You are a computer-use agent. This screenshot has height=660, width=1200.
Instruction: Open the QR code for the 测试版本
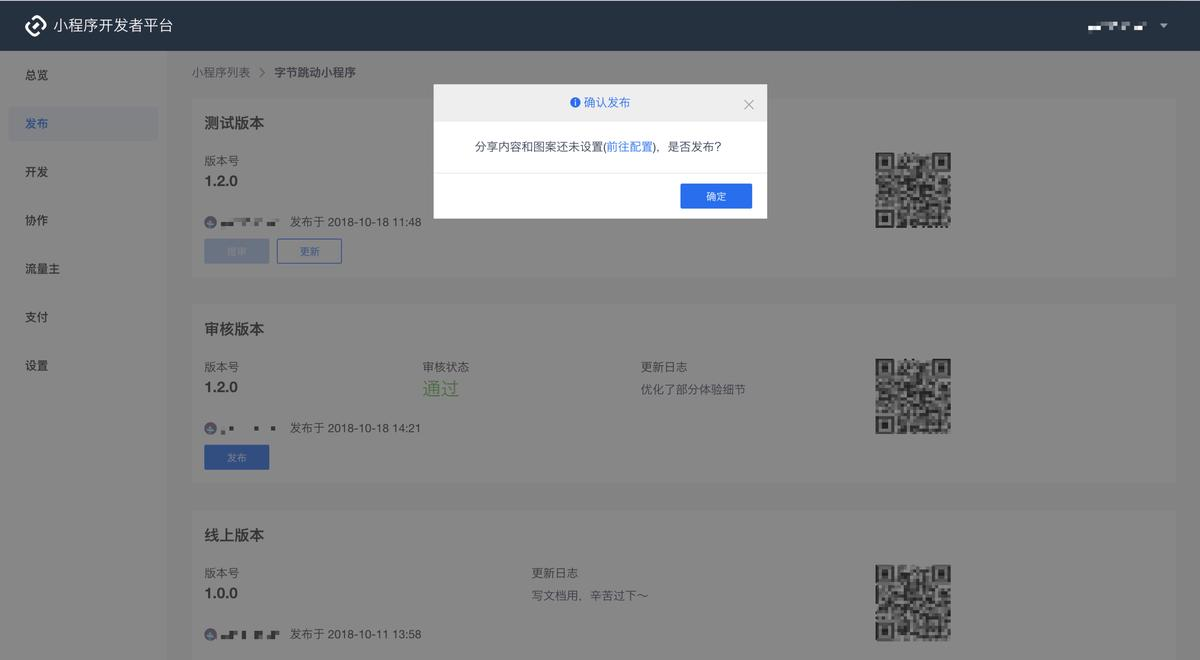tap(911, 189)
